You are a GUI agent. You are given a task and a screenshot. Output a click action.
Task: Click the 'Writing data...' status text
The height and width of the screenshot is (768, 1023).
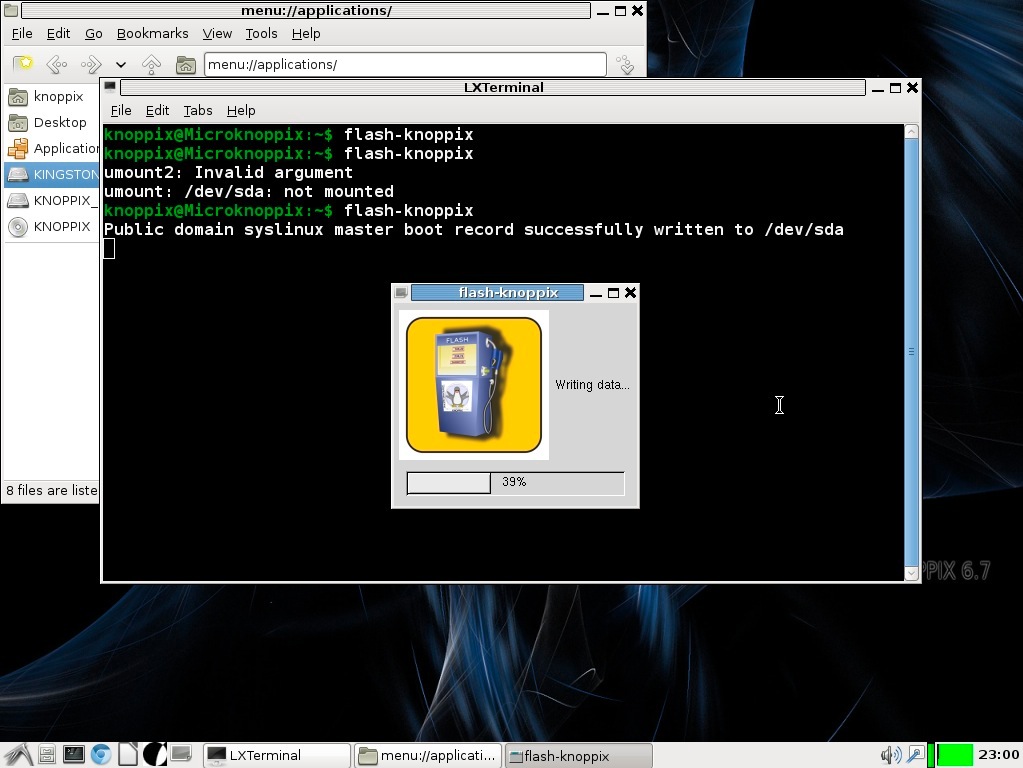[592, 385]
